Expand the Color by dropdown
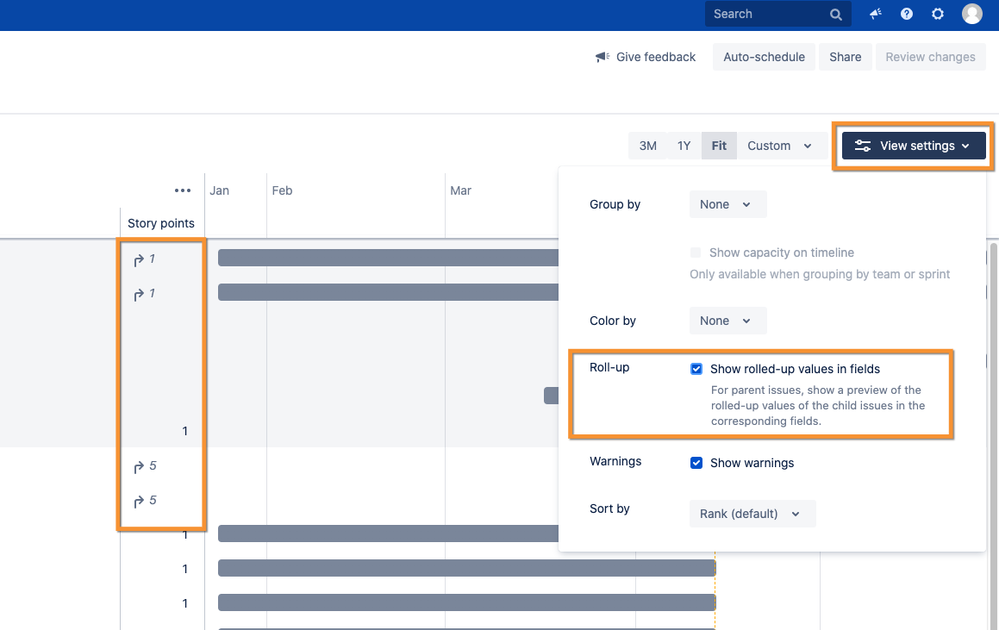The height and width of the screenshot is (630, 999). 727,321
